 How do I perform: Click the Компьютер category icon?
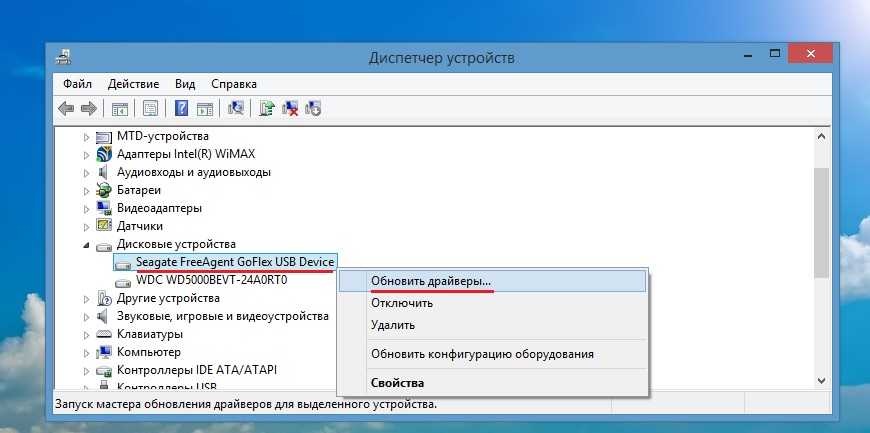click(104, 352)
